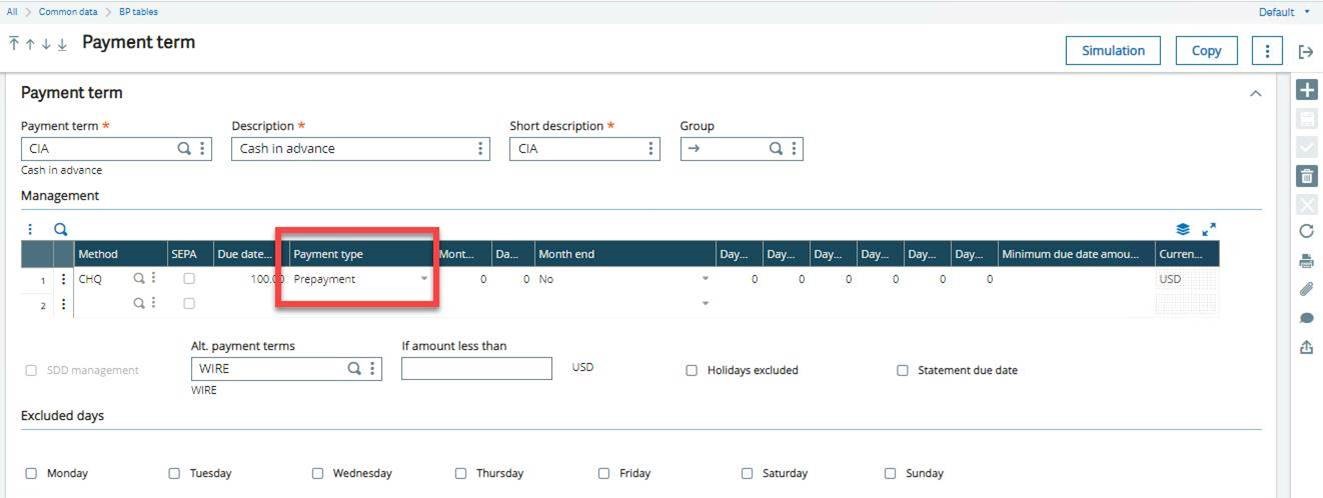Tick the Monday excluded day checkbox

point(31,473)
